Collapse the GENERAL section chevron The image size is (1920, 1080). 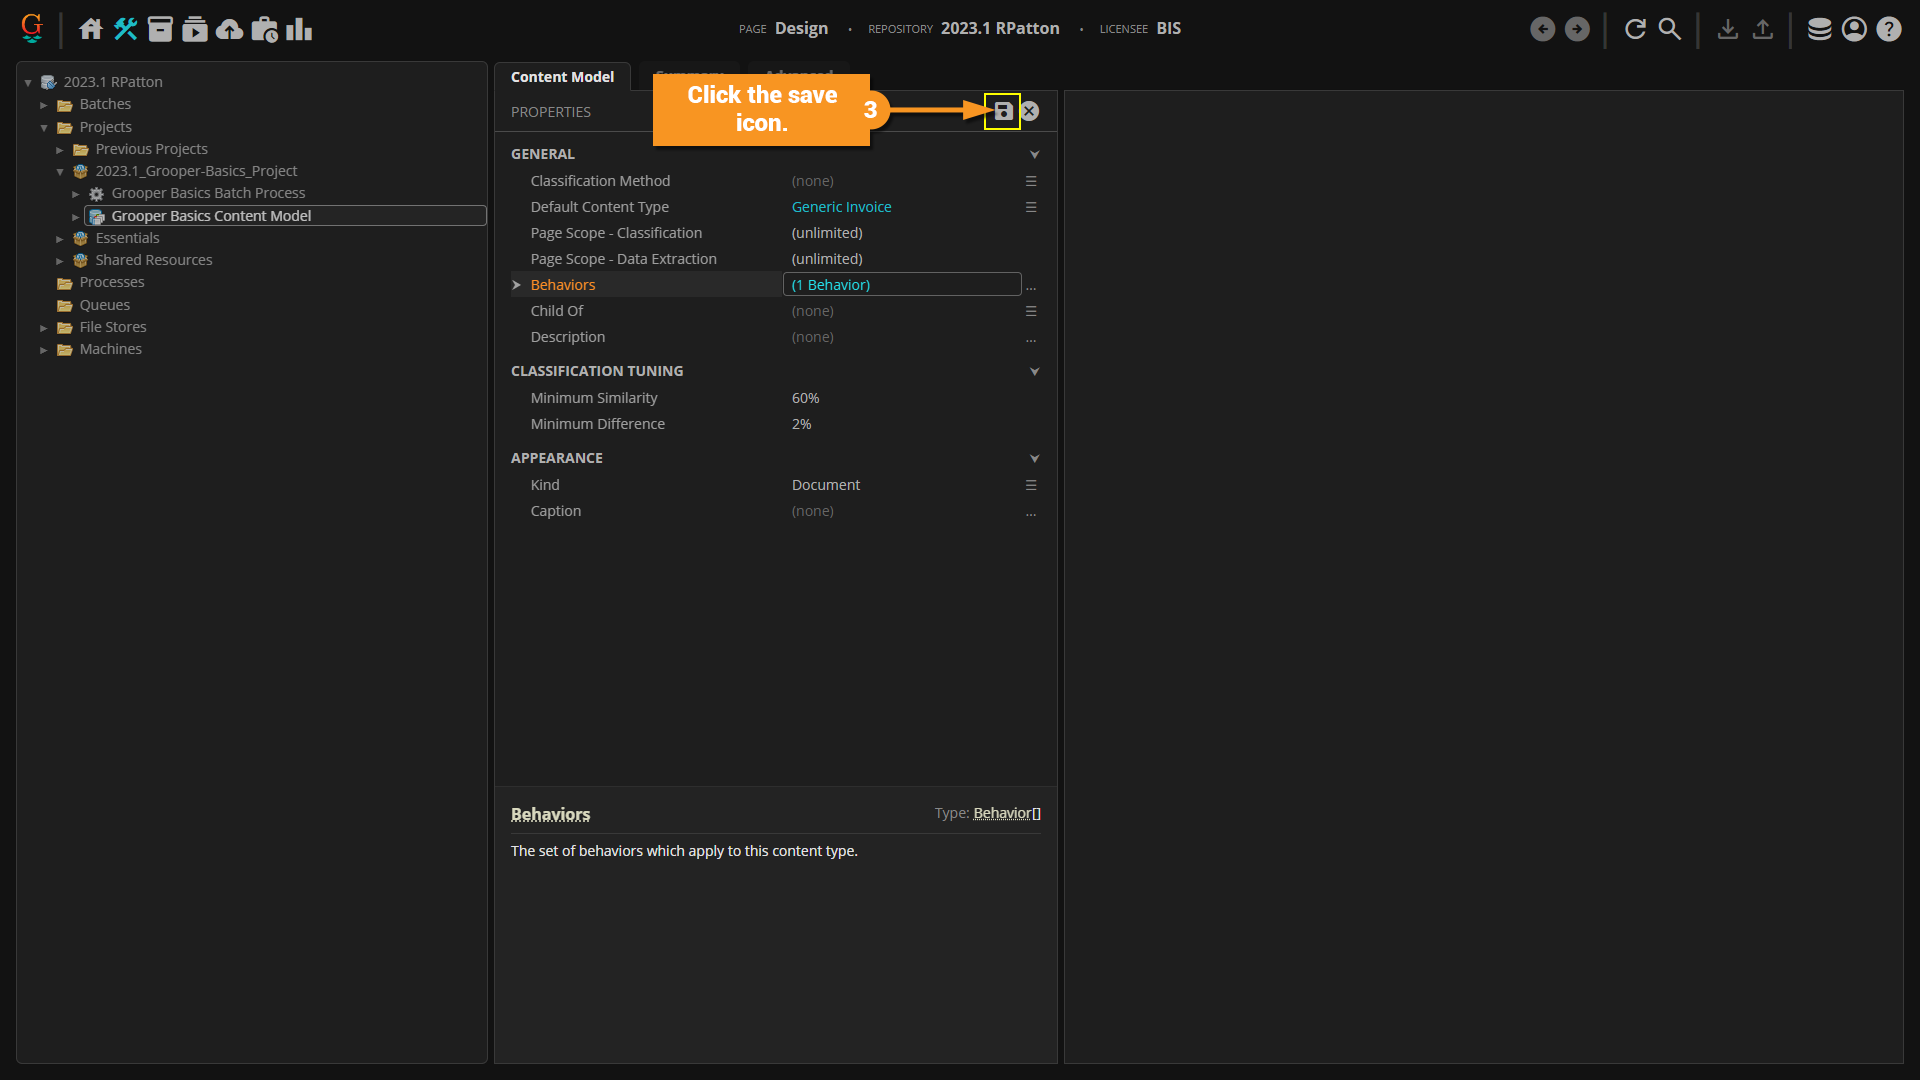point(1034,154)
